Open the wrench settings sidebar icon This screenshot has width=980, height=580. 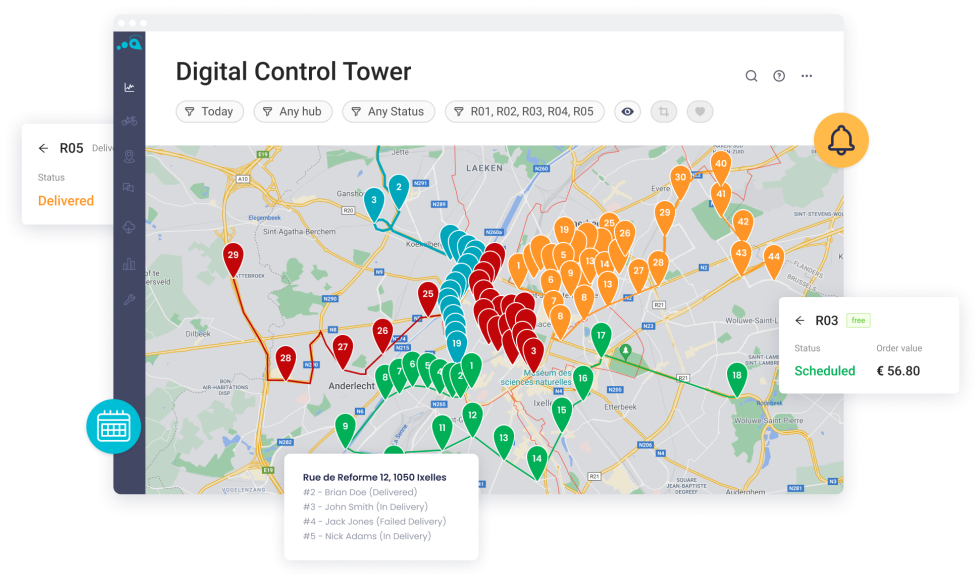pyautogui.click(x=129, y=300)
